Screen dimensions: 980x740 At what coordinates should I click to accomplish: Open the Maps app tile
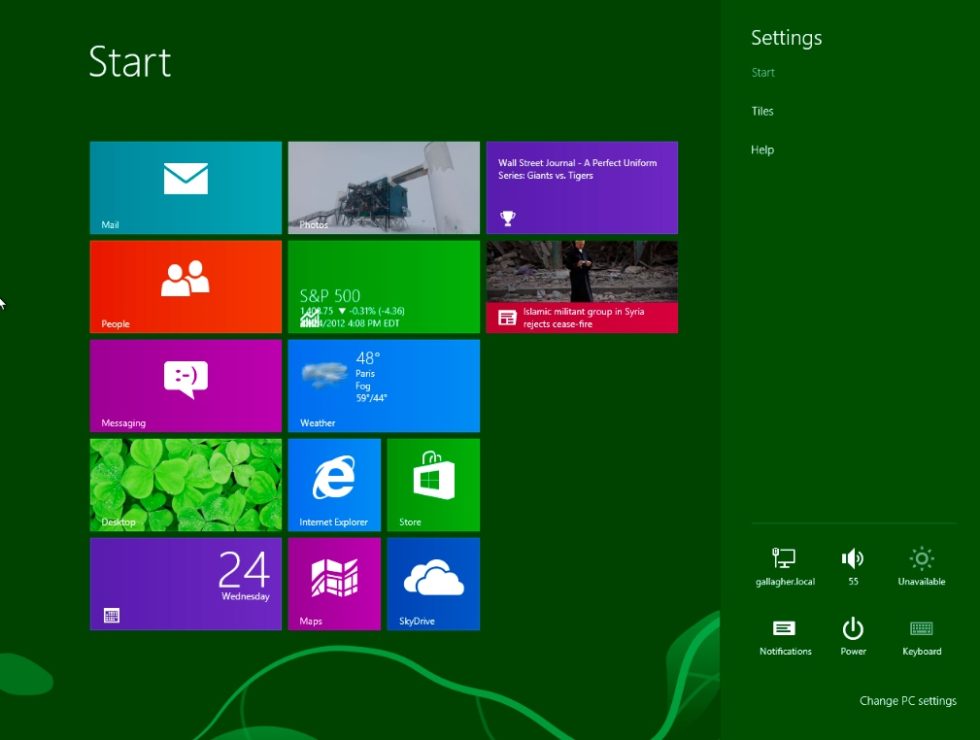click(x=334, y=584)
